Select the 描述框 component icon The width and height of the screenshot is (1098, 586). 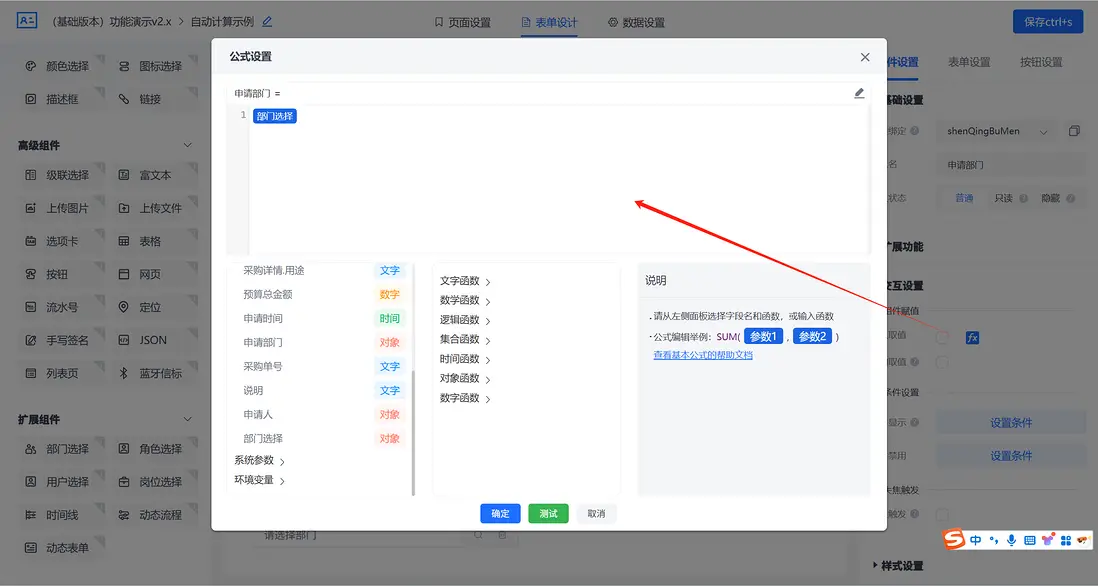pyautogui.click(x=30, y=99)
